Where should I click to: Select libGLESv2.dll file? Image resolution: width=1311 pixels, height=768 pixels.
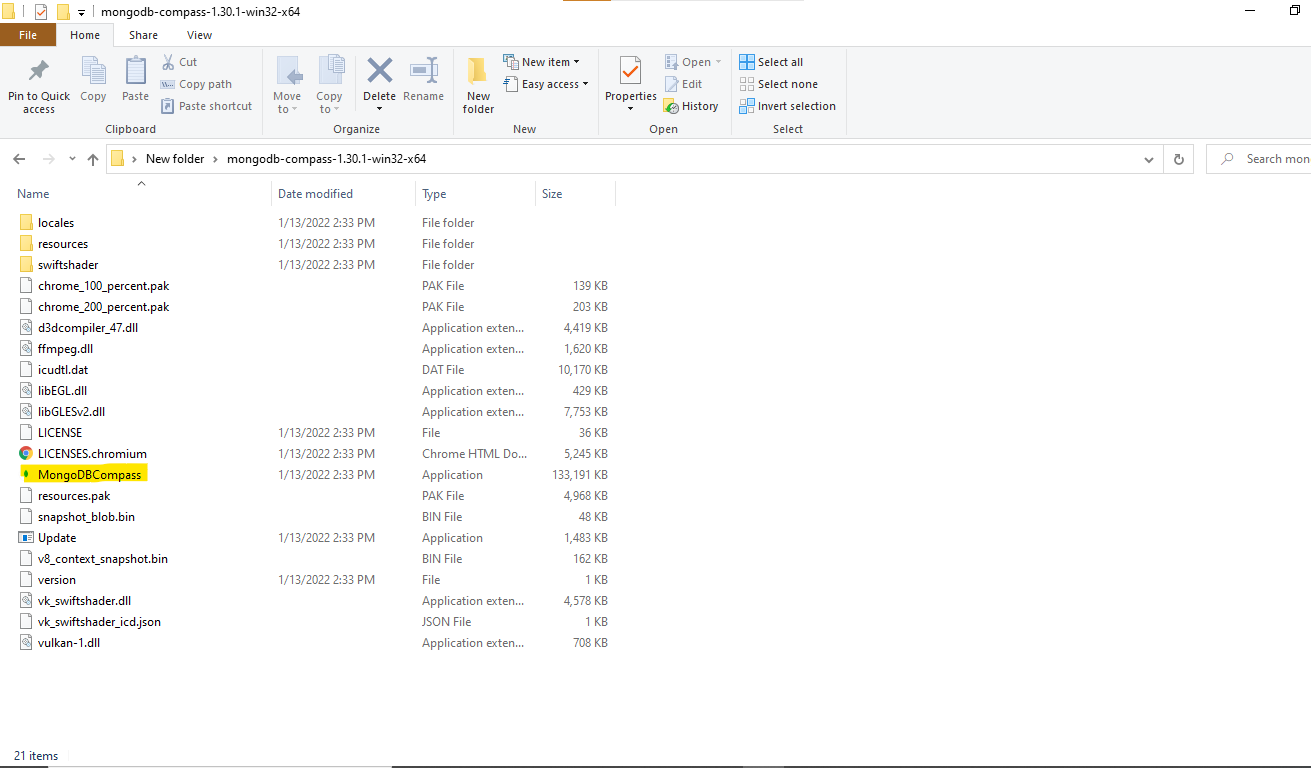(x=71, y=412)
